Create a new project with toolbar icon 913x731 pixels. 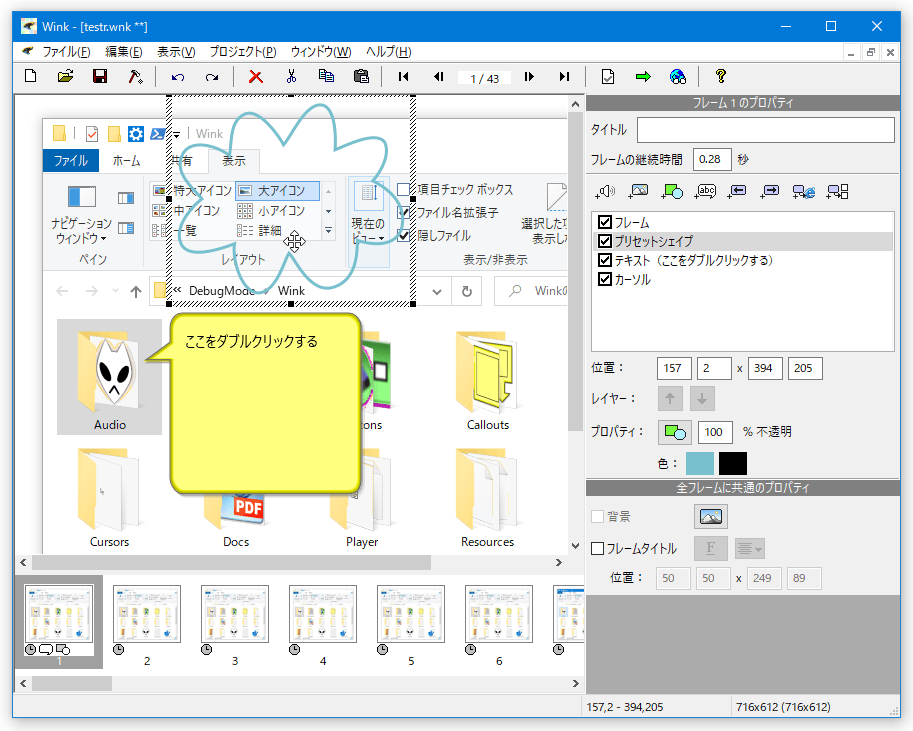point(30,76)
